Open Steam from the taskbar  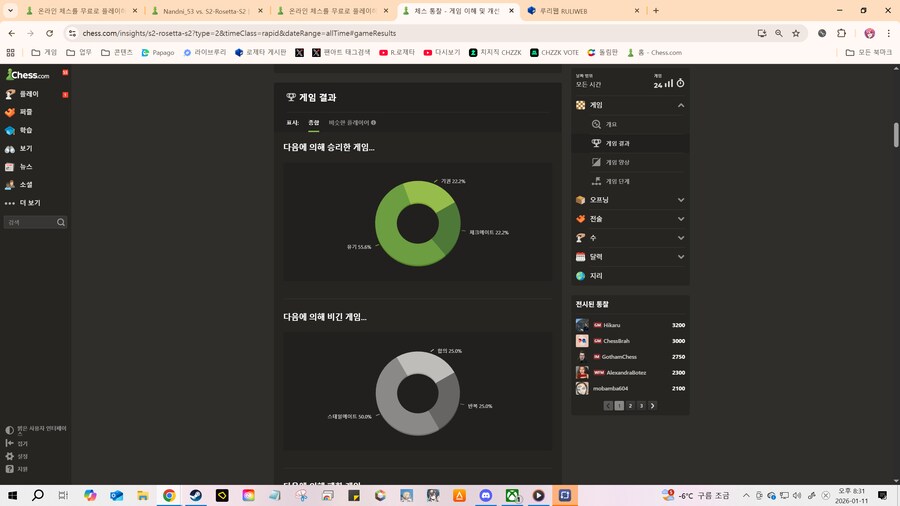196,495
